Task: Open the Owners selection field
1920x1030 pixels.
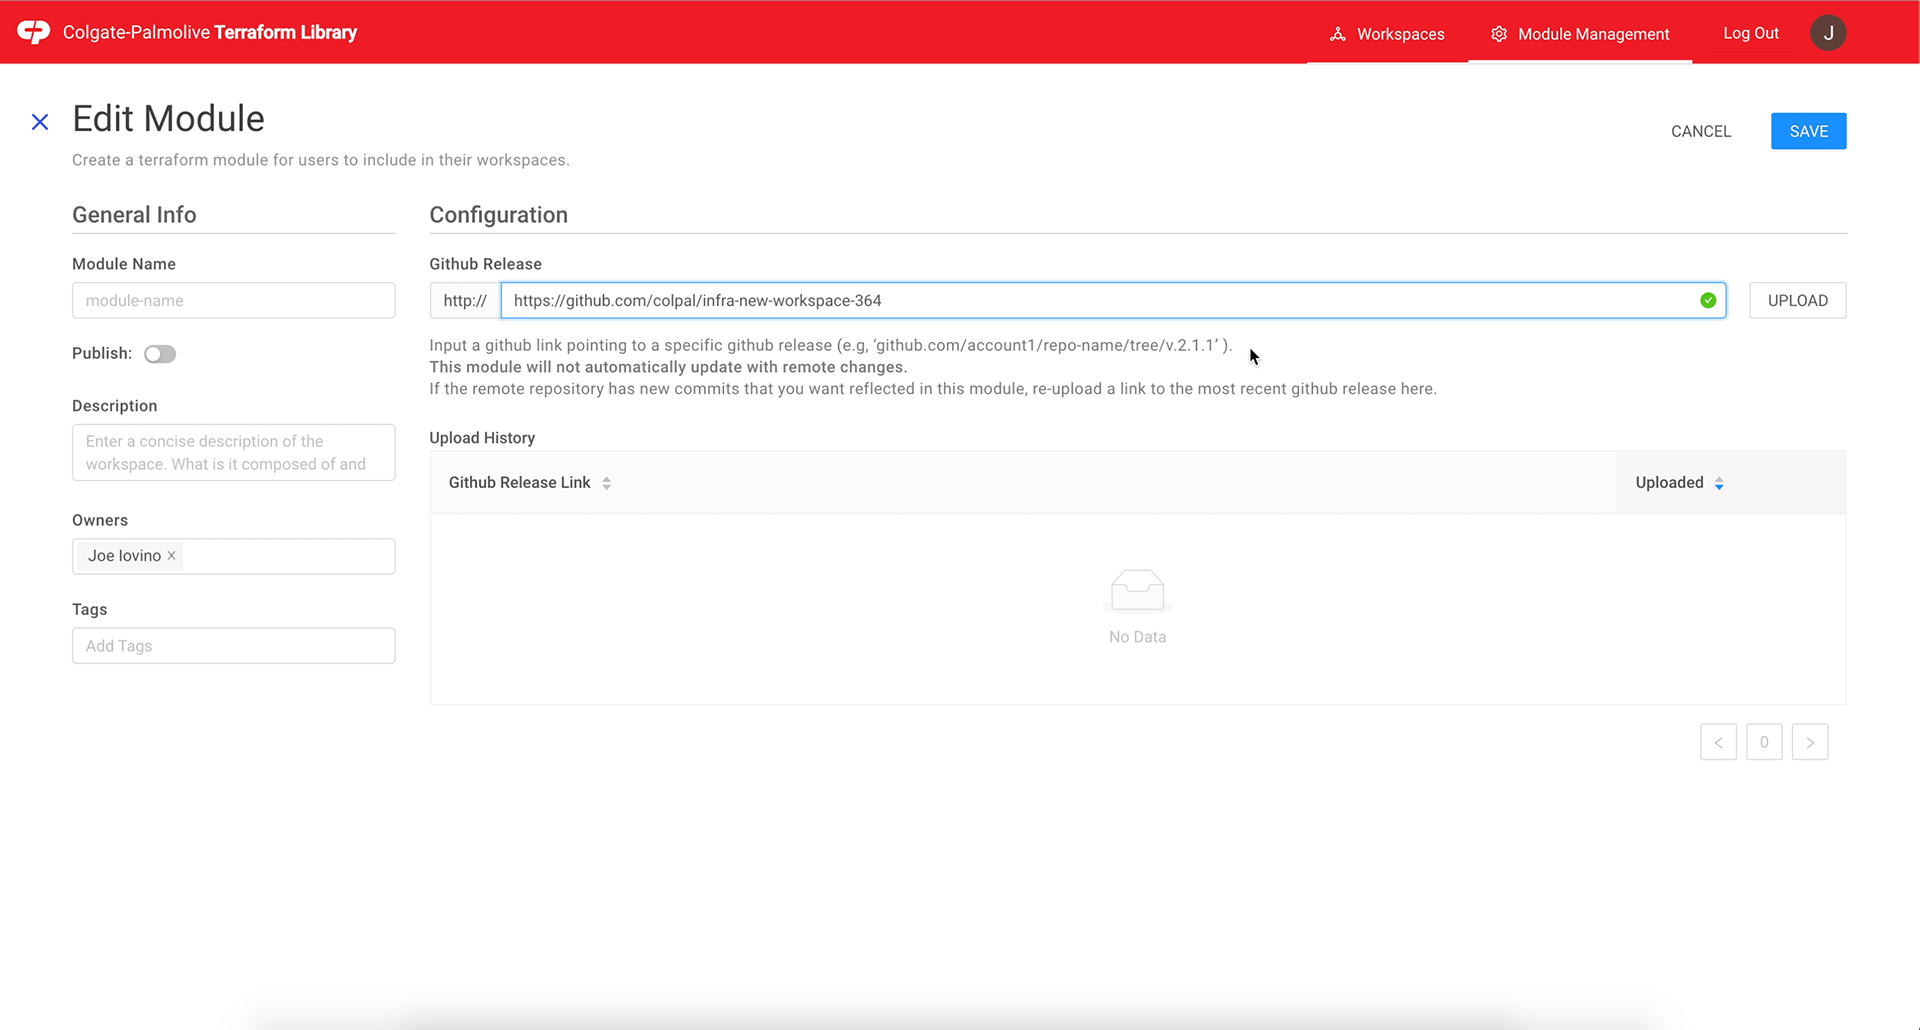Action: tap(233, 556)
